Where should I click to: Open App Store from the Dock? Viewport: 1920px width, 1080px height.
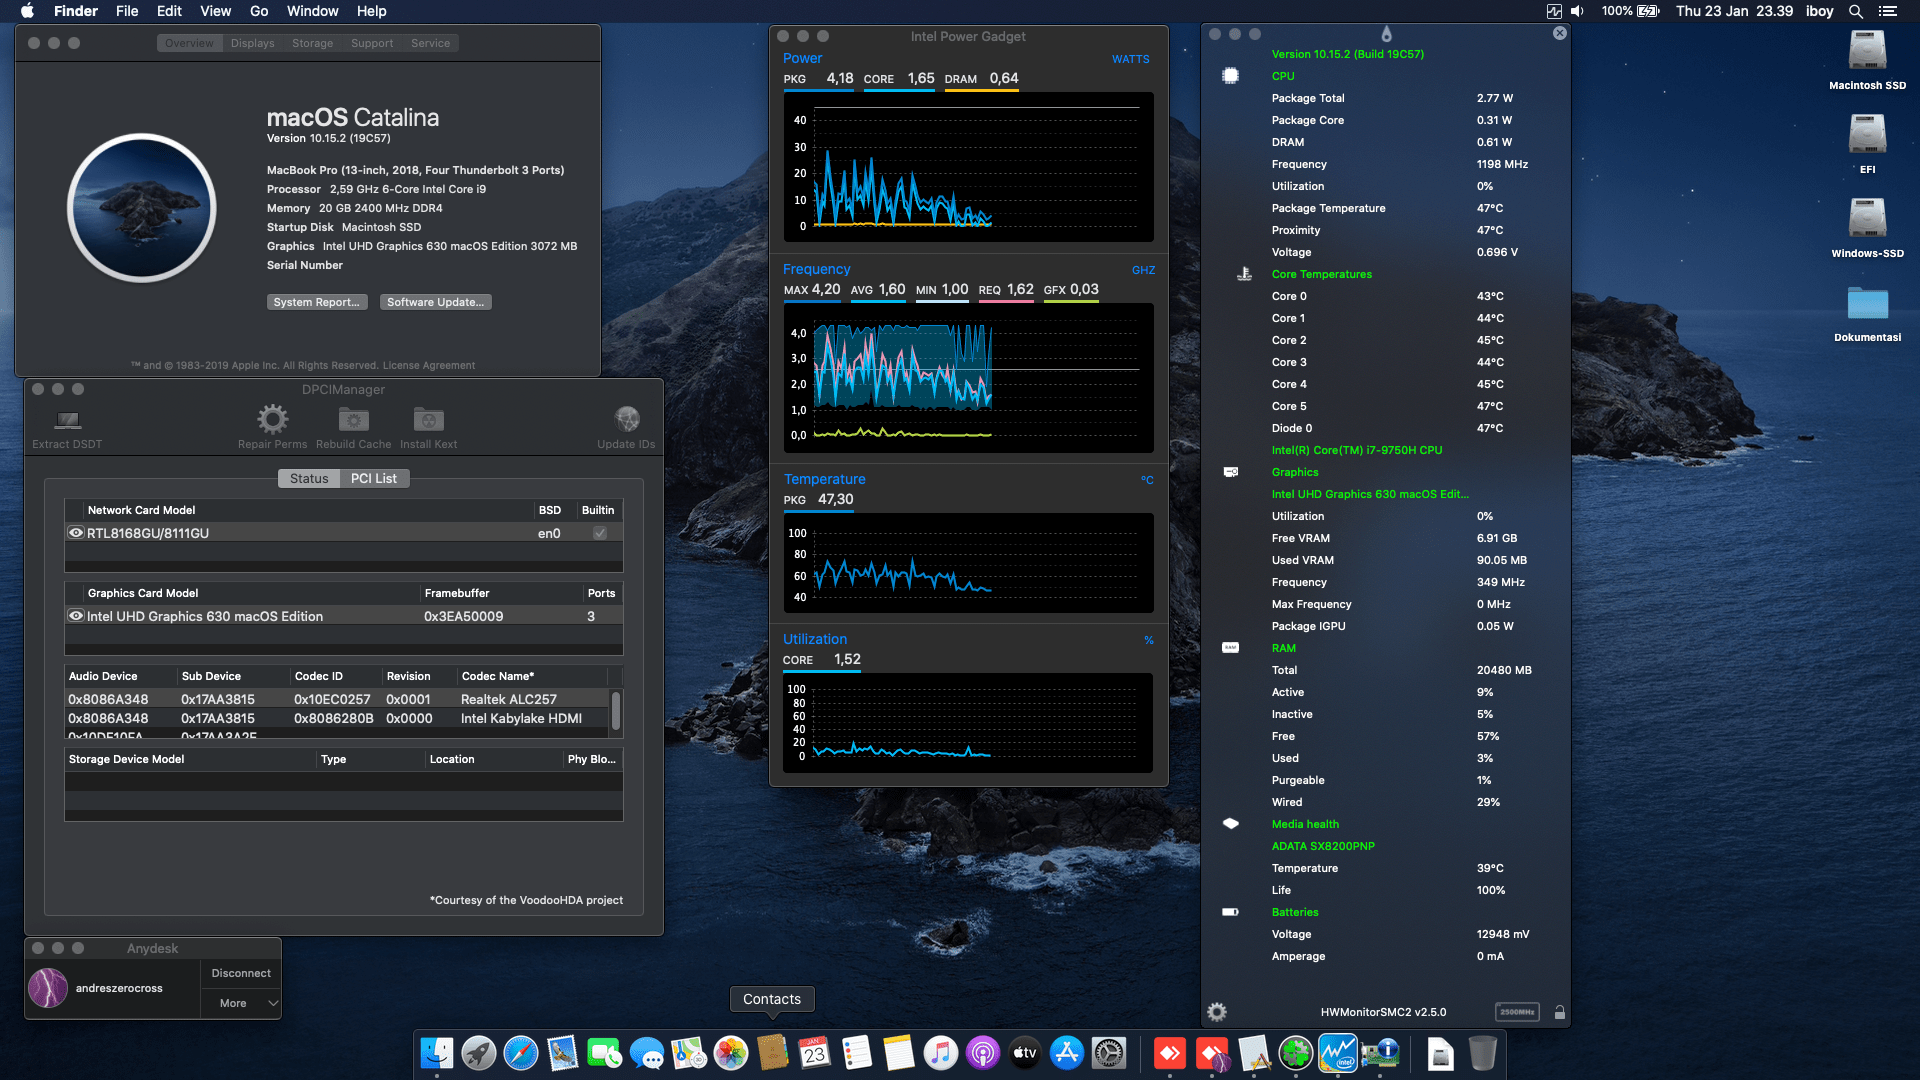click(x=1067, y=1053)
